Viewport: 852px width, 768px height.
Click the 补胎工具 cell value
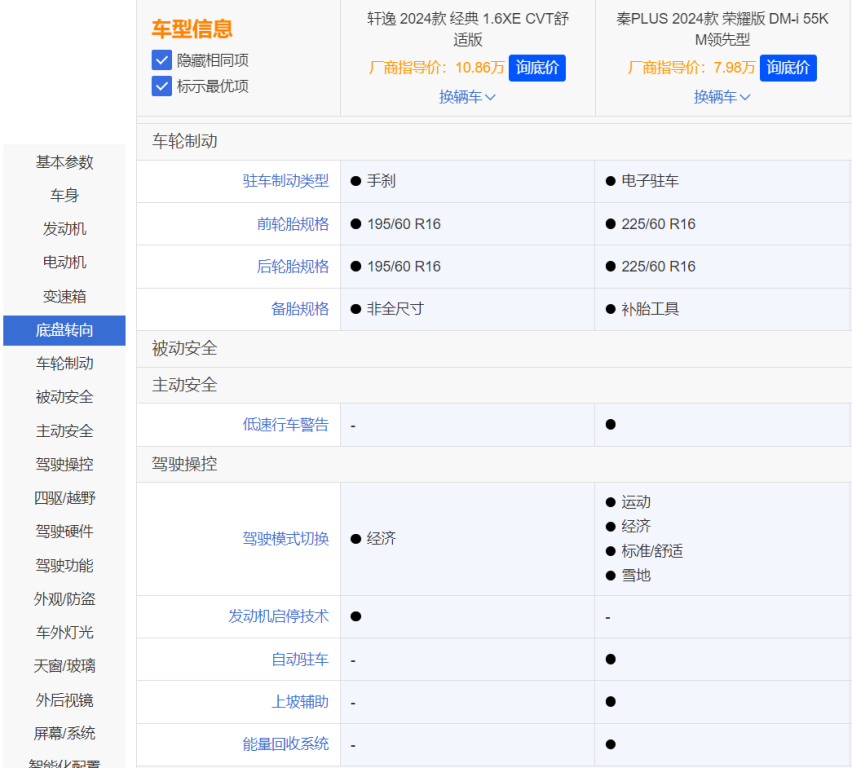[x=650, y=309]
